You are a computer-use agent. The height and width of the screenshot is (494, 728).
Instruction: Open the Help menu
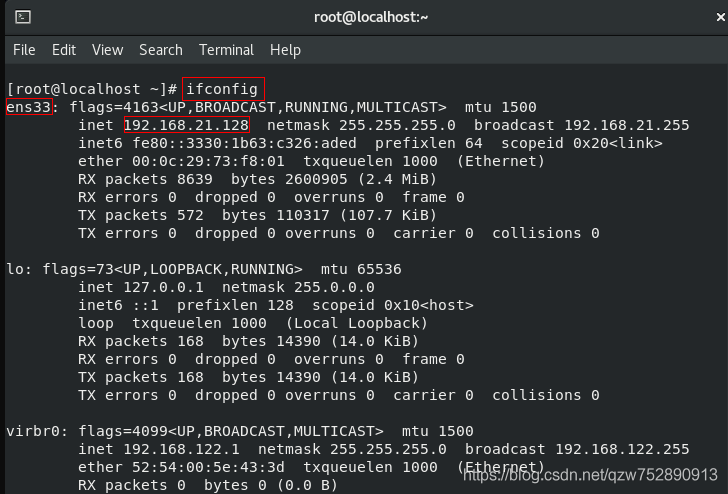pos(286,50)
